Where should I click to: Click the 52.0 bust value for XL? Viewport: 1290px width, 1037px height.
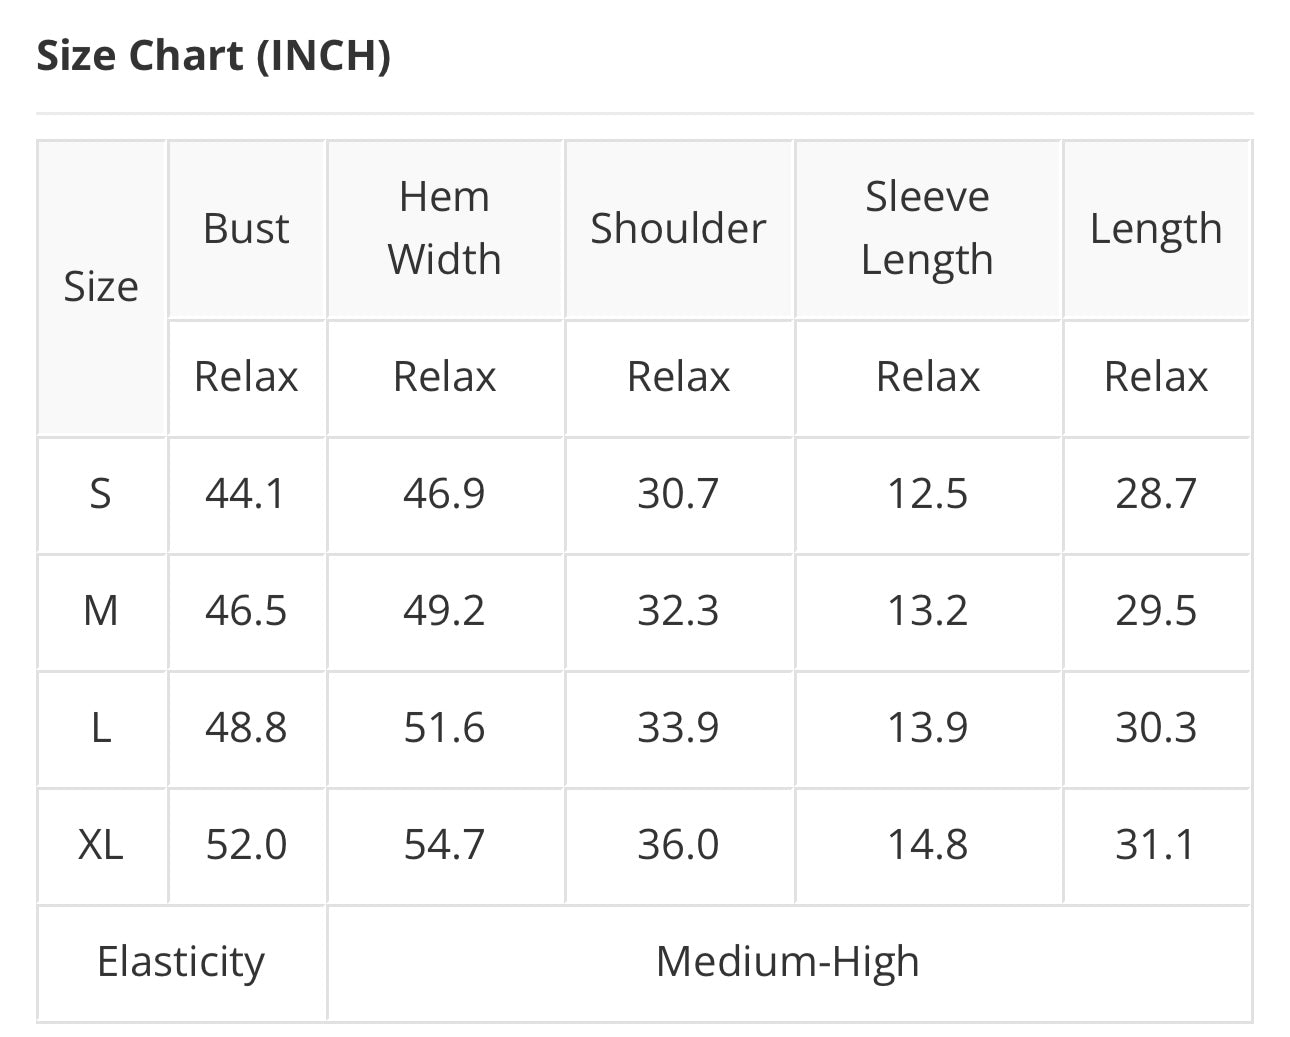[246, 845]
